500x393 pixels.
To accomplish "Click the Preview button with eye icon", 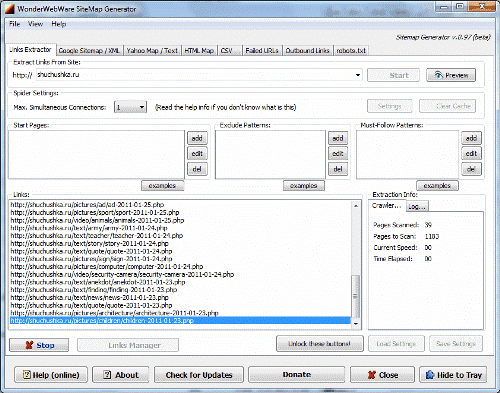I will click(x=451, y=75).
